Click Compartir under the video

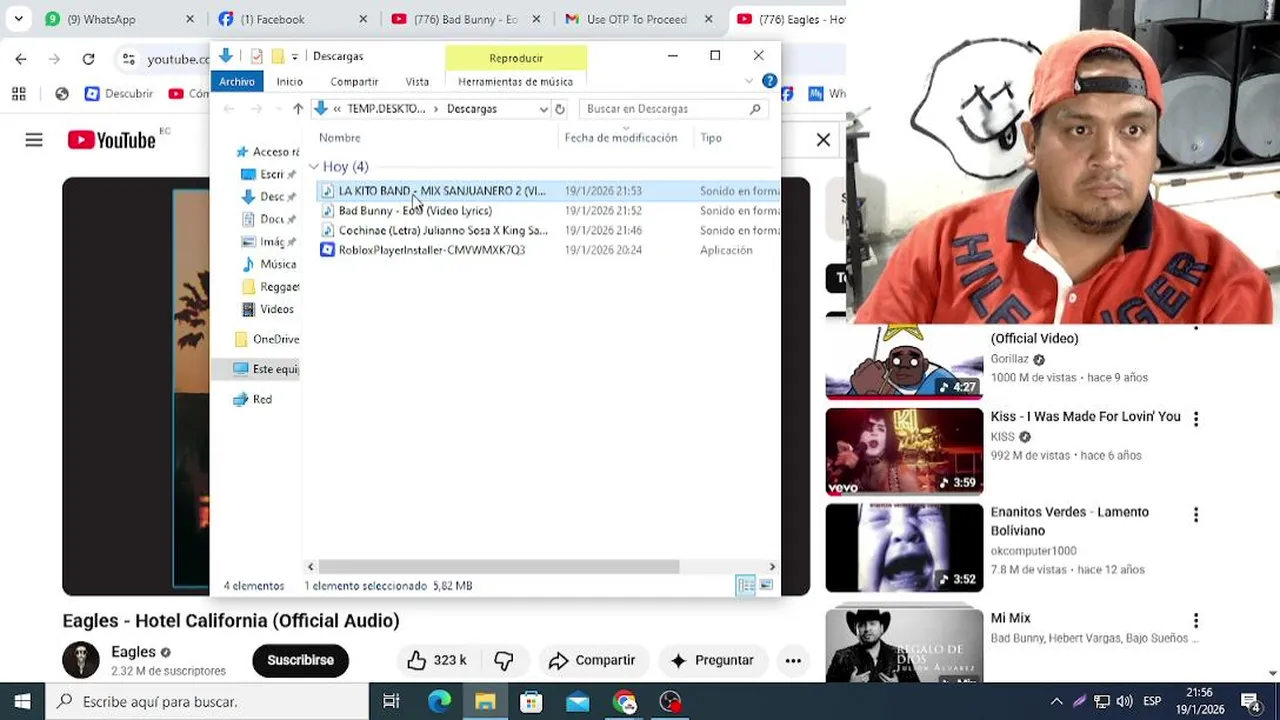[592, 660]
